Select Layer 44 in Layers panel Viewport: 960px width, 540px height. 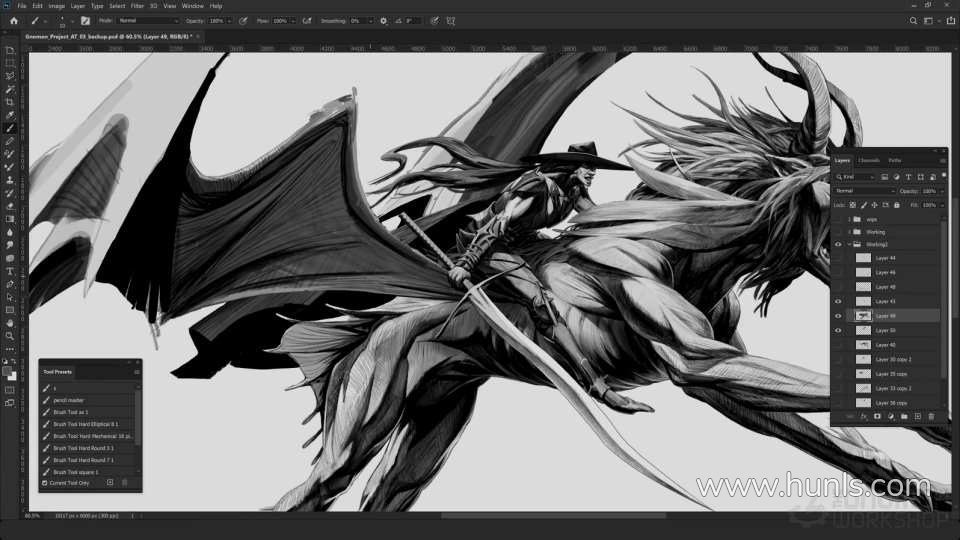tap(886, 258)
